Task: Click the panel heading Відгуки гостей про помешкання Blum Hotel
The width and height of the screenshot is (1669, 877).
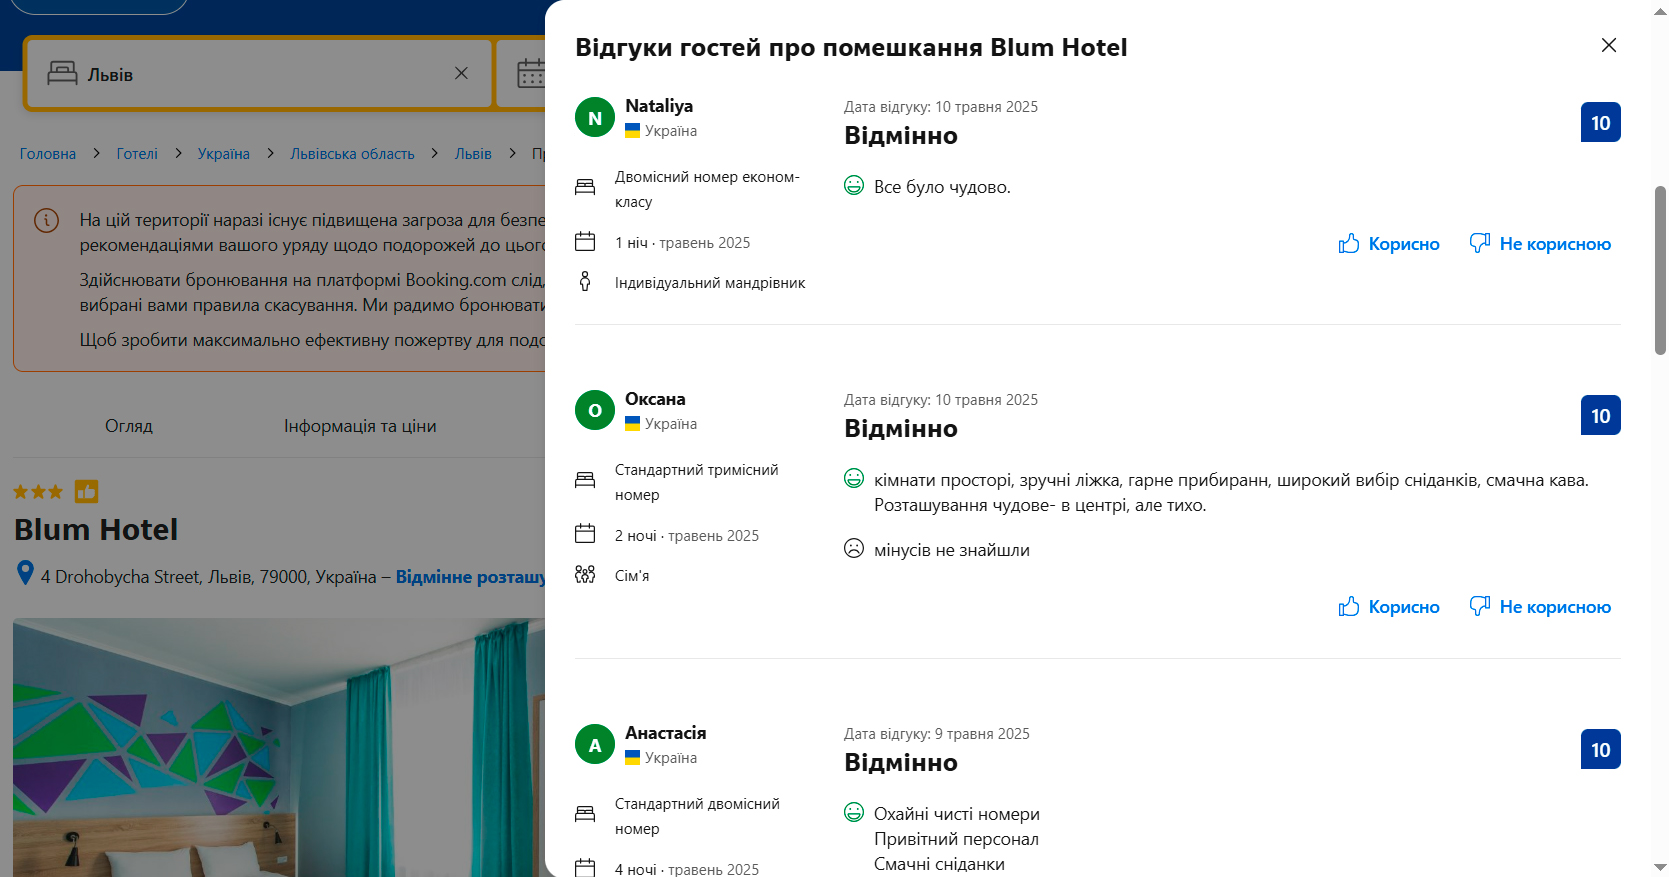Action: click(x=851, y=47)
